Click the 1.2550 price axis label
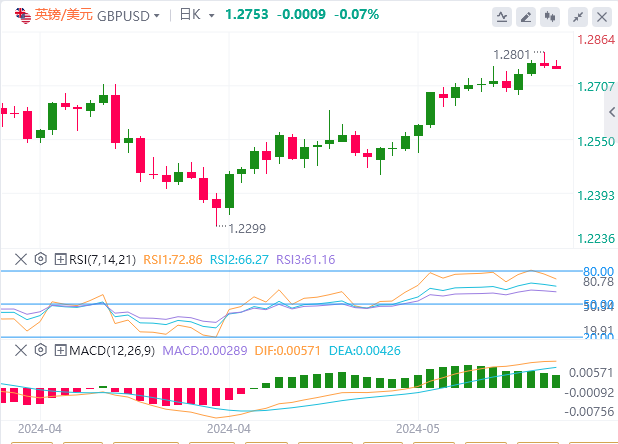618x444 pixels. tap(596, 141)
